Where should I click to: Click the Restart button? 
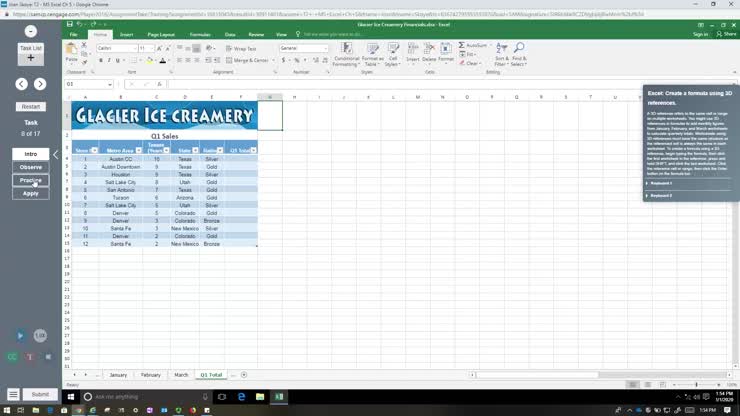(x=31, y=107)
